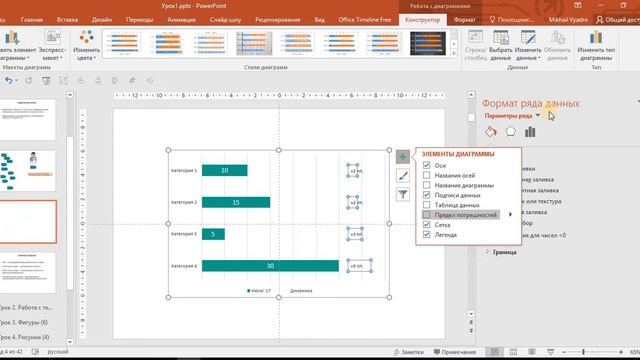Image resolution: width=640 pixels, height=360 pixels.
Task: Open the chart styles brush button
Action: 402,176
